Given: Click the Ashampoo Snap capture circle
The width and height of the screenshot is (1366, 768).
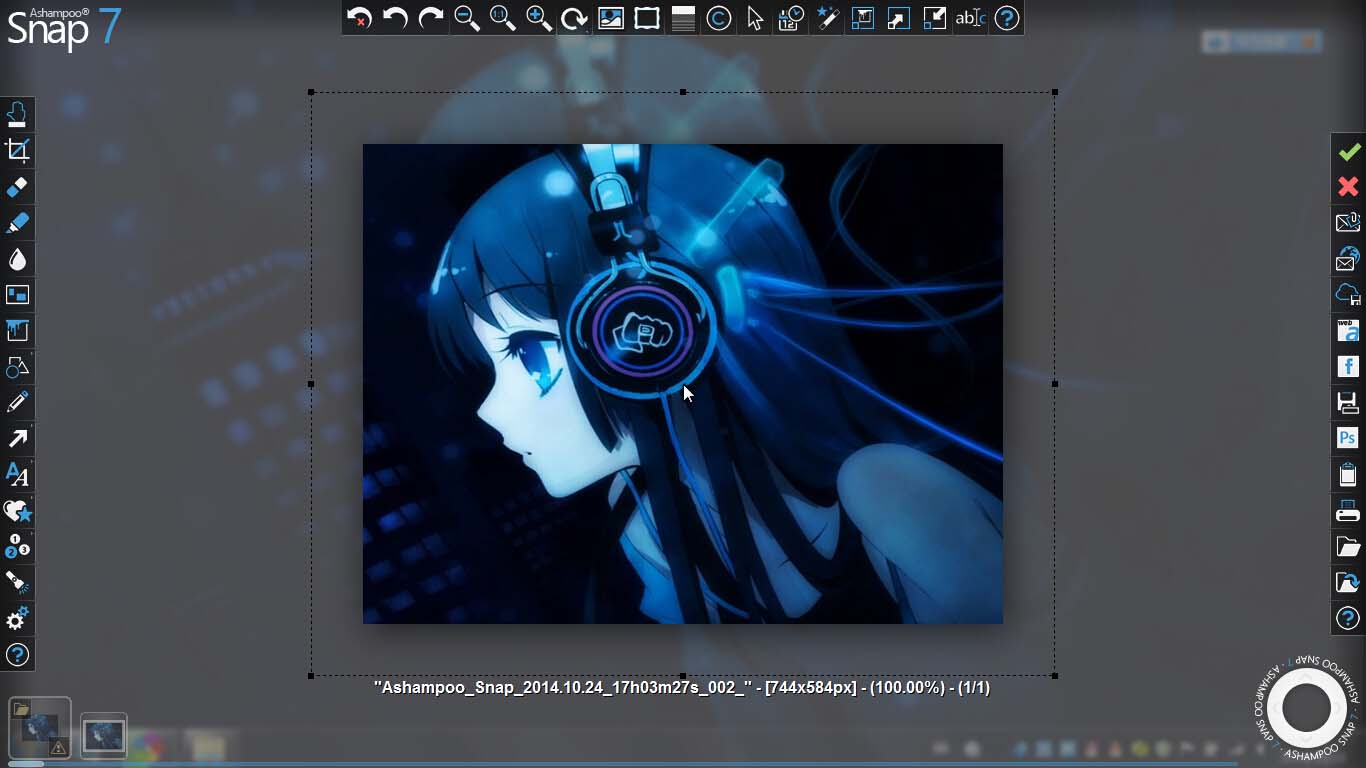Looking at the screenshot, I should coord(1306,707).
